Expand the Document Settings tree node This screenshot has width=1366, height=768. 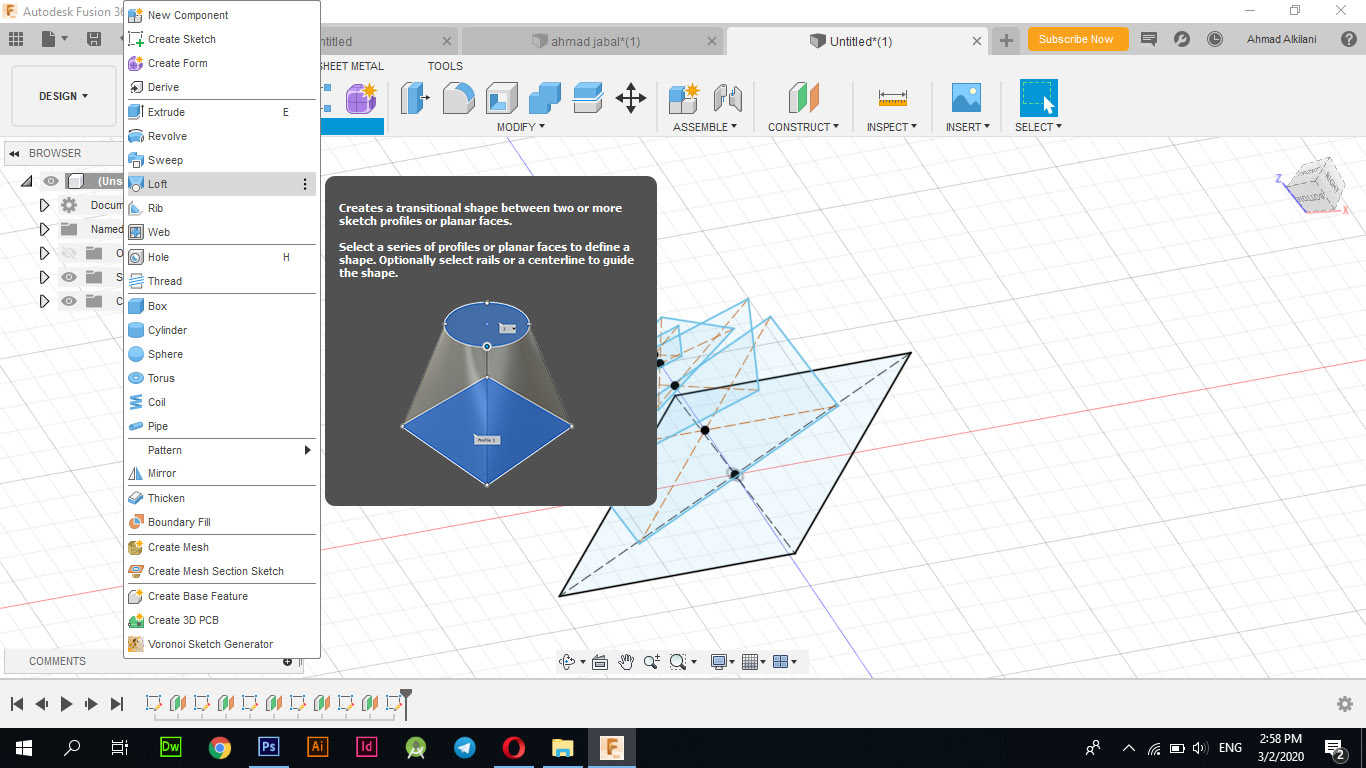[x=44, y=205]
